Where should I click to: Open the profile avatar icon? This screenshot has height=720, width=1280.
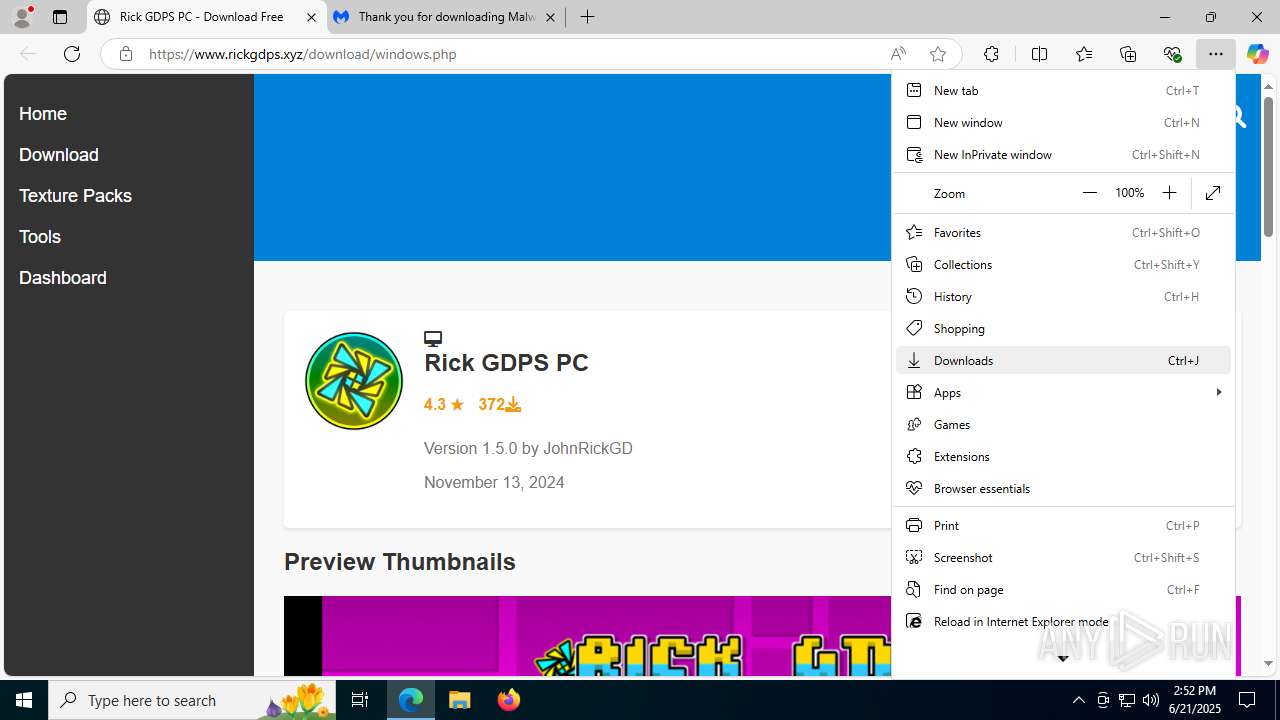(x=22, y=17)
